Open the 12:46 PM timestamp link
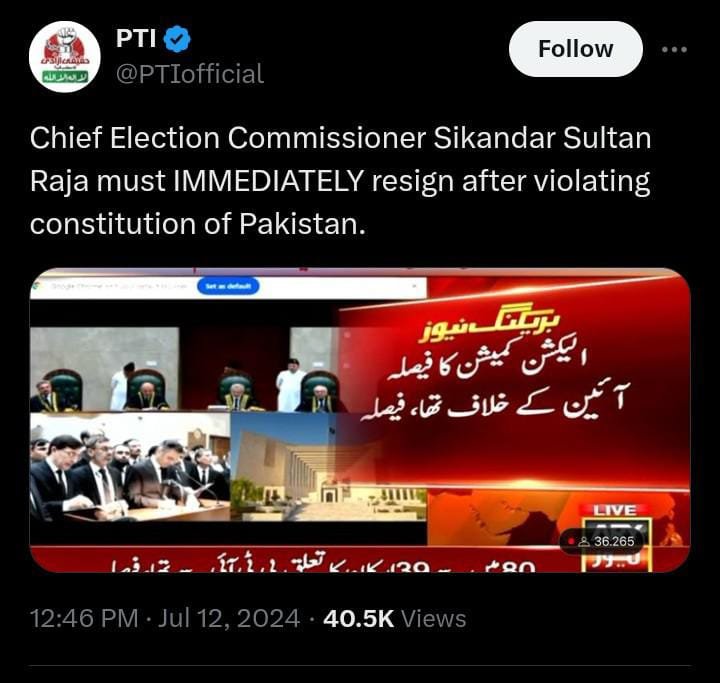This screenshot has width=720, height=683. tap(84, 618)
